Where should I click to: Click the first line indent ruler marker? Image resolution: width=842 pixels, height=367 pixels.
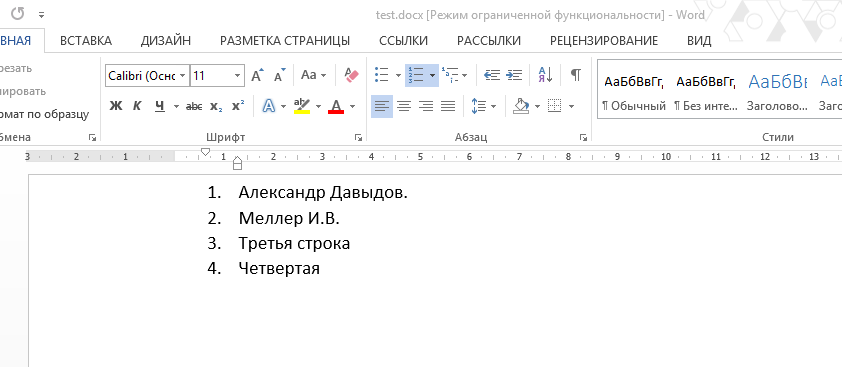pyautogui.click(x=205, y=153)
